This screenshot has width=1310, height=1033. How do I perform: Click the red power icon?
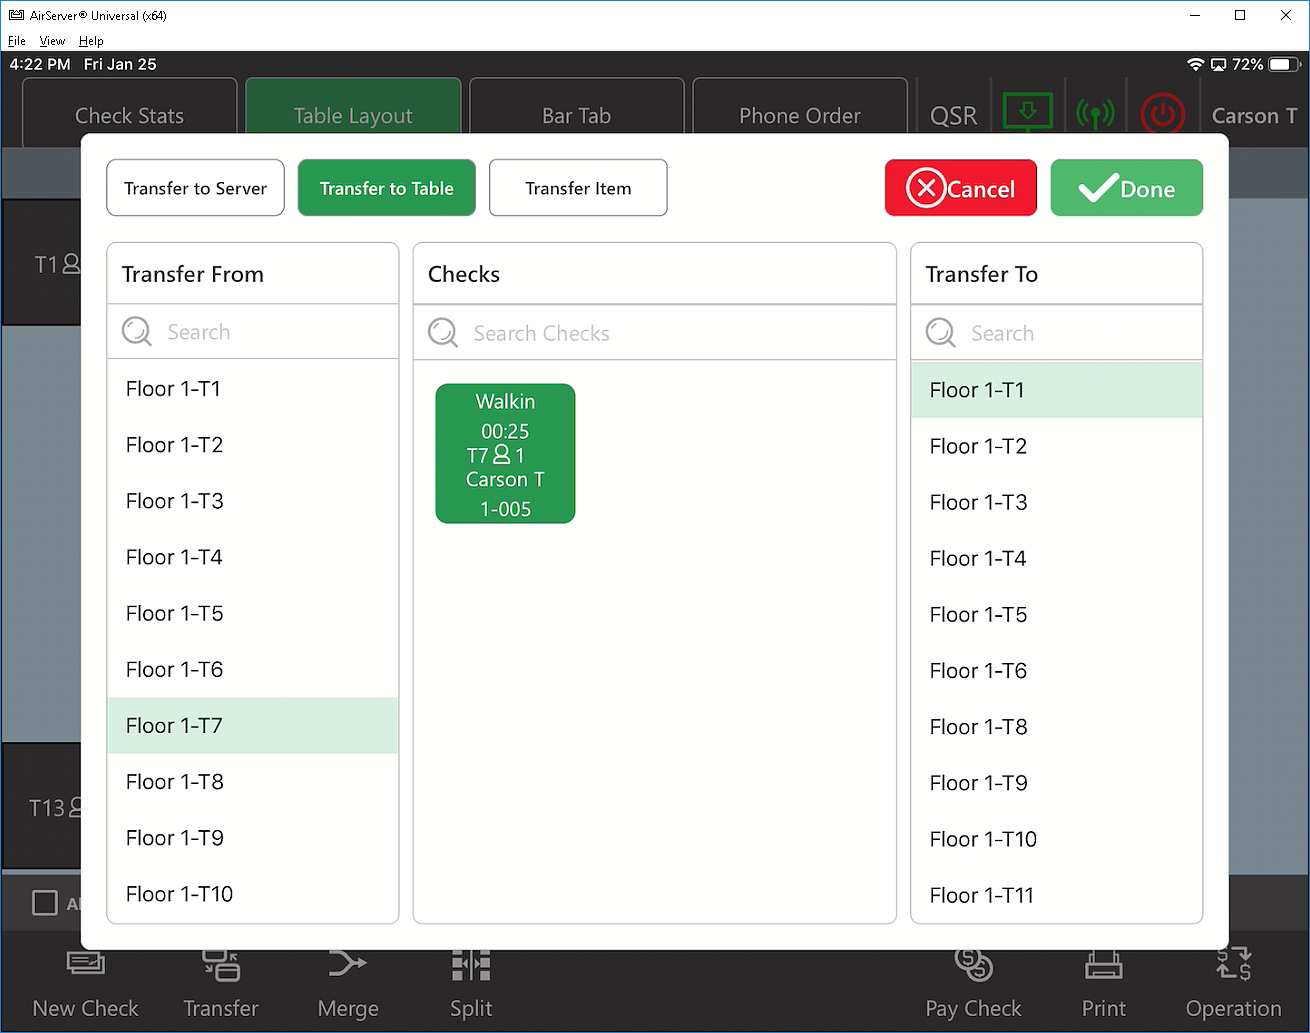(x=1161, y=114)
